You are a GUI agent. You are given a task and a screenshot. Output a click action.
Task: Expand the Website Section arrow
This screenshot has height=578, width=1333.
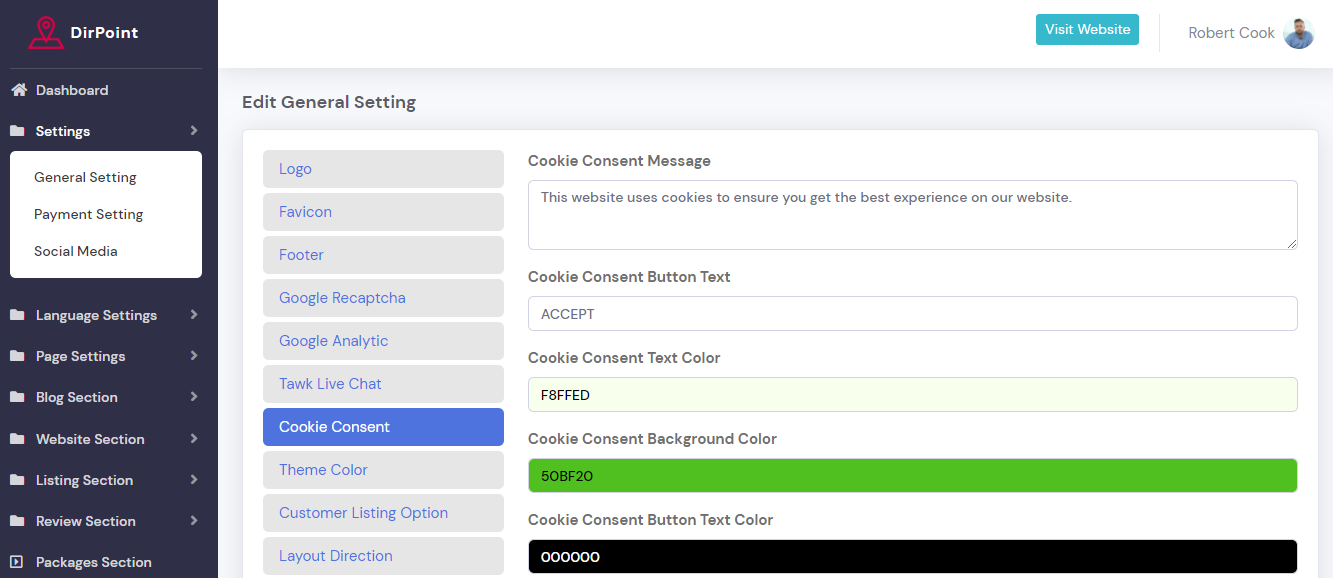[x=193, y=439]
